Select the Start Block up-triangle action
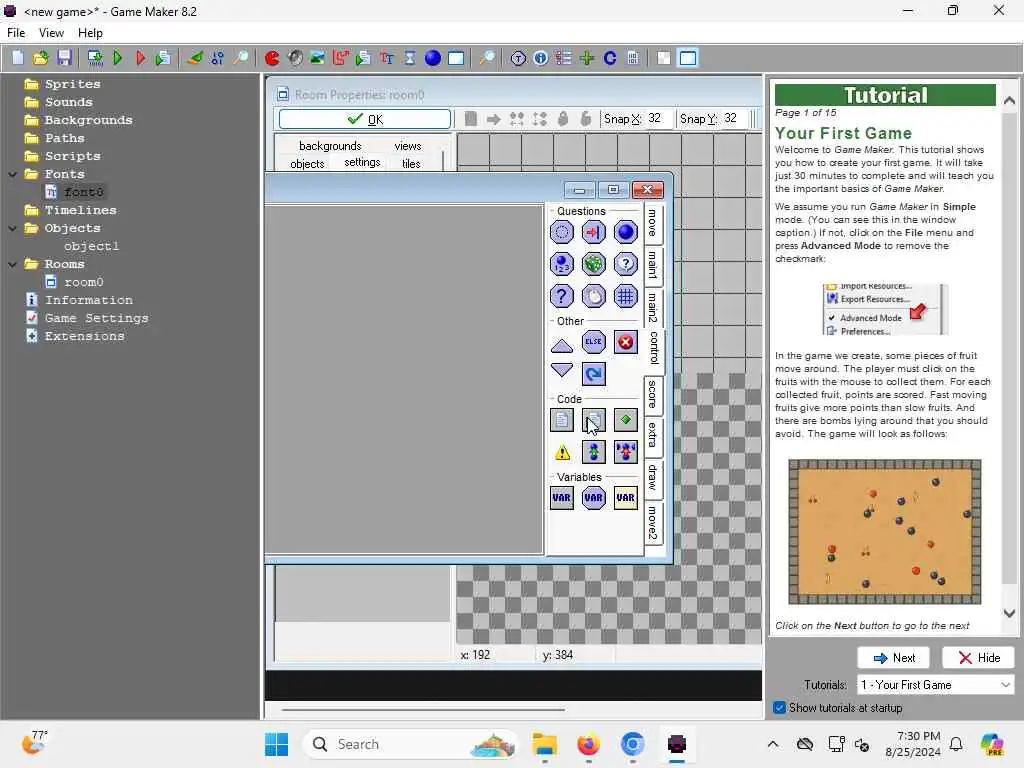The image size is (1024, 768). [562, 345]
